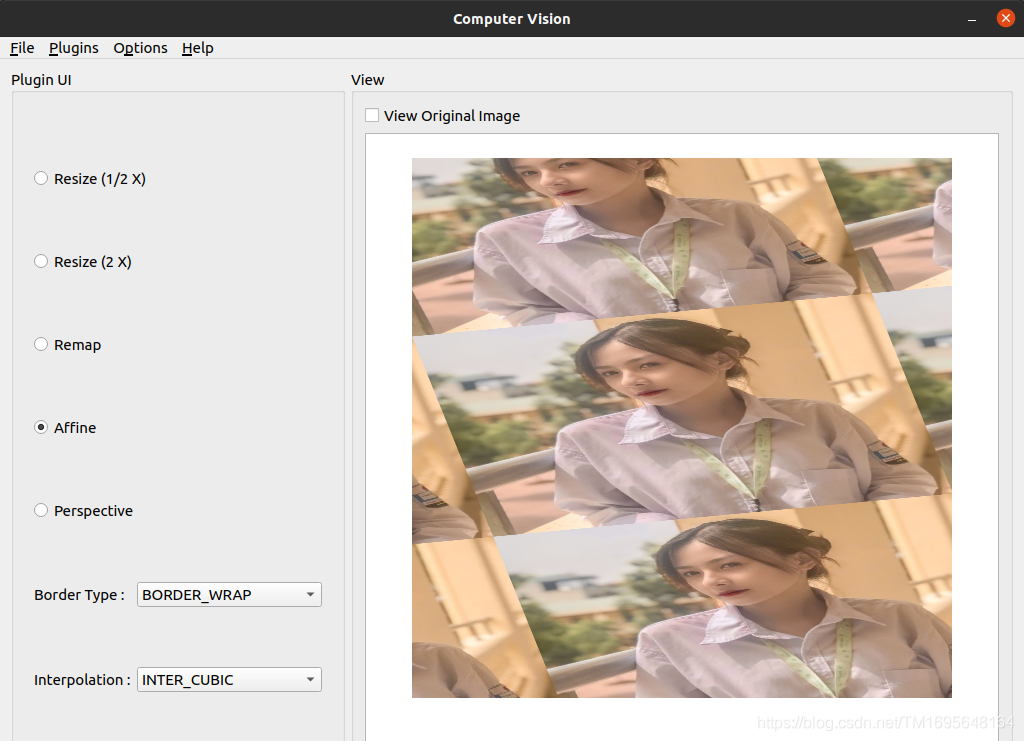
Task: Minimize the Computer Vision window
Action: point(972,19)
